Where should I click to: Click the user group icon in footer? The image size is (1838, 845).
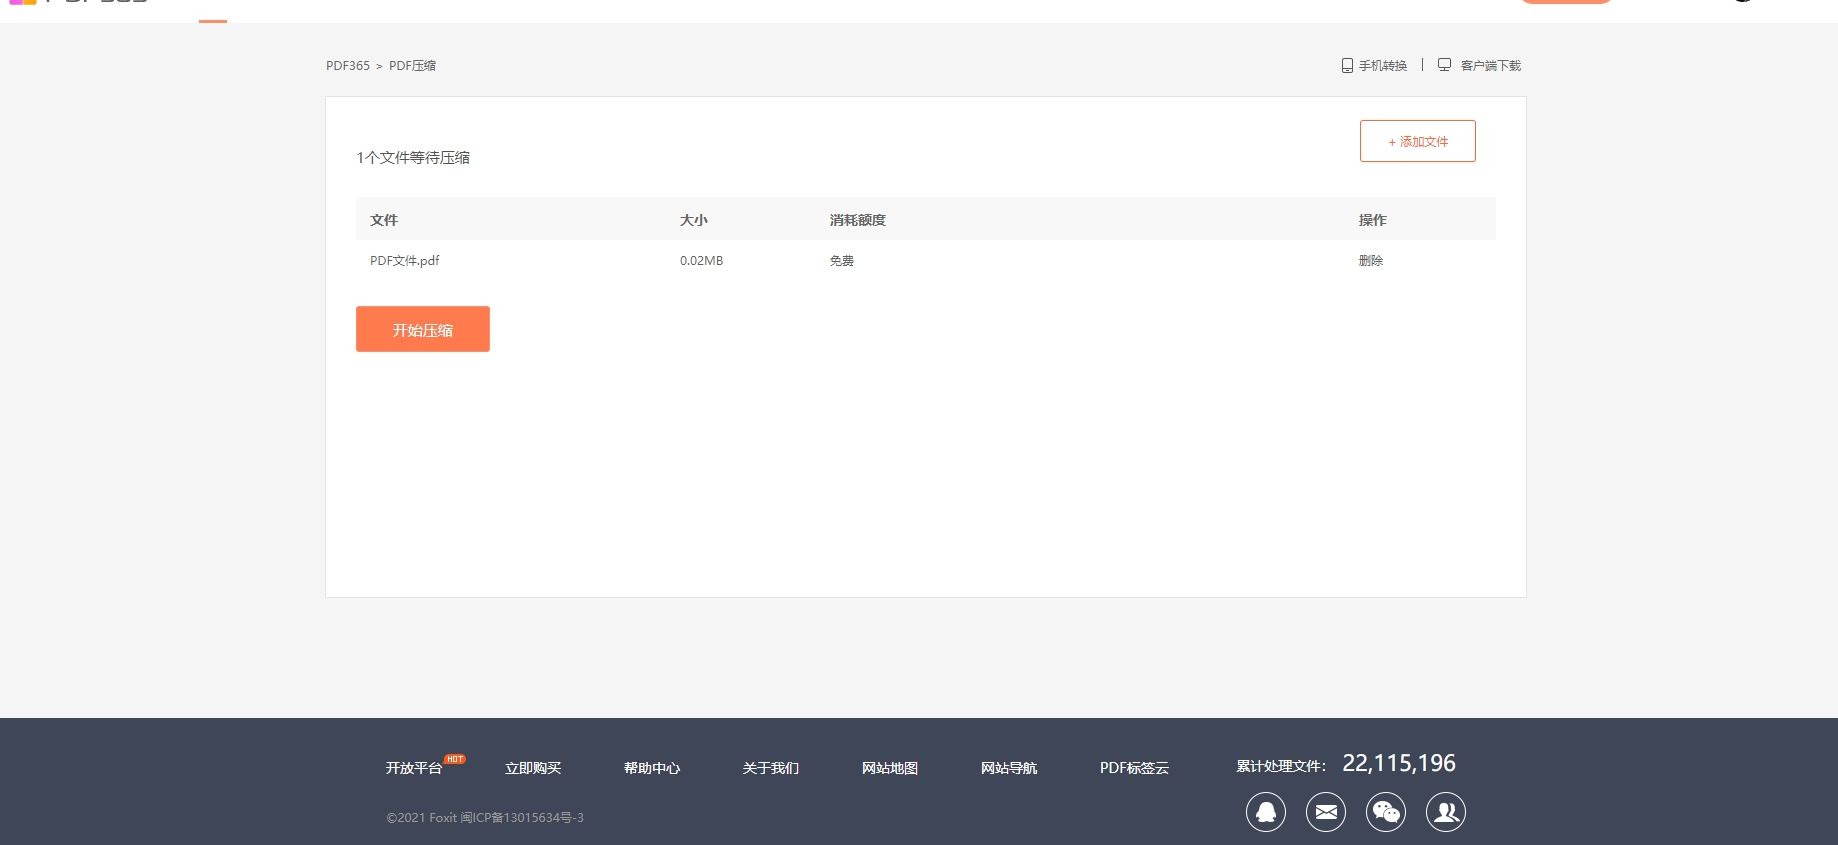coord(1445,812)
